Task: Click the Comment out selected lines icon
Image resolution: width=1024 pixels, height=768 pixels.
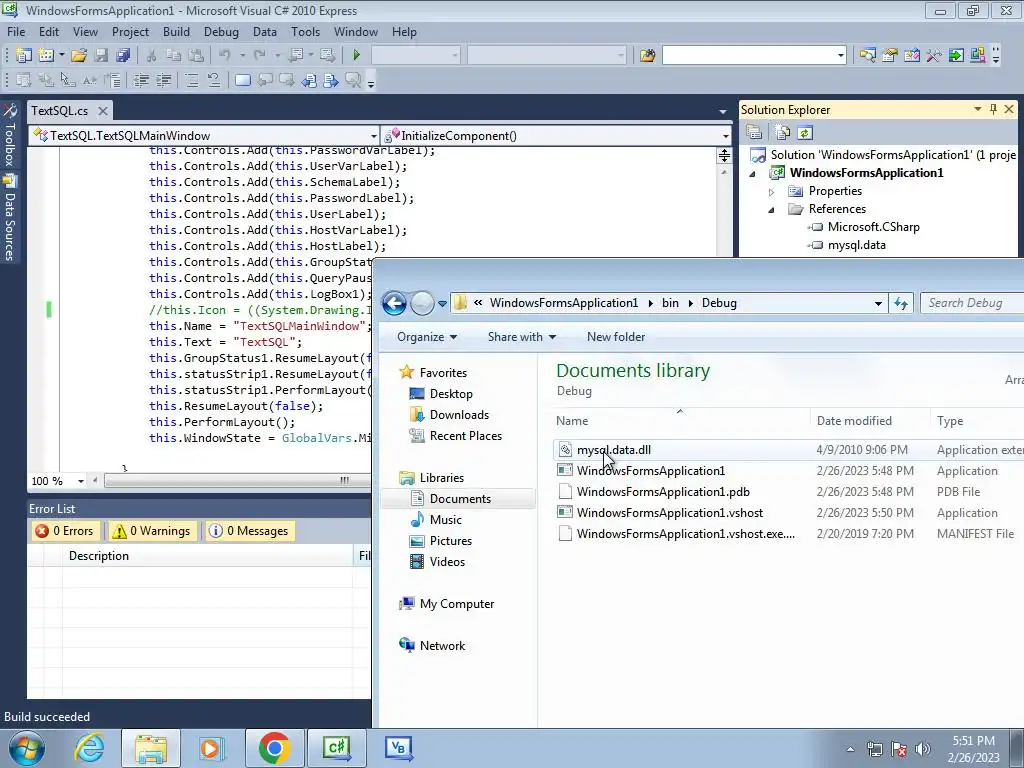Action: click(x=191, y=80)
